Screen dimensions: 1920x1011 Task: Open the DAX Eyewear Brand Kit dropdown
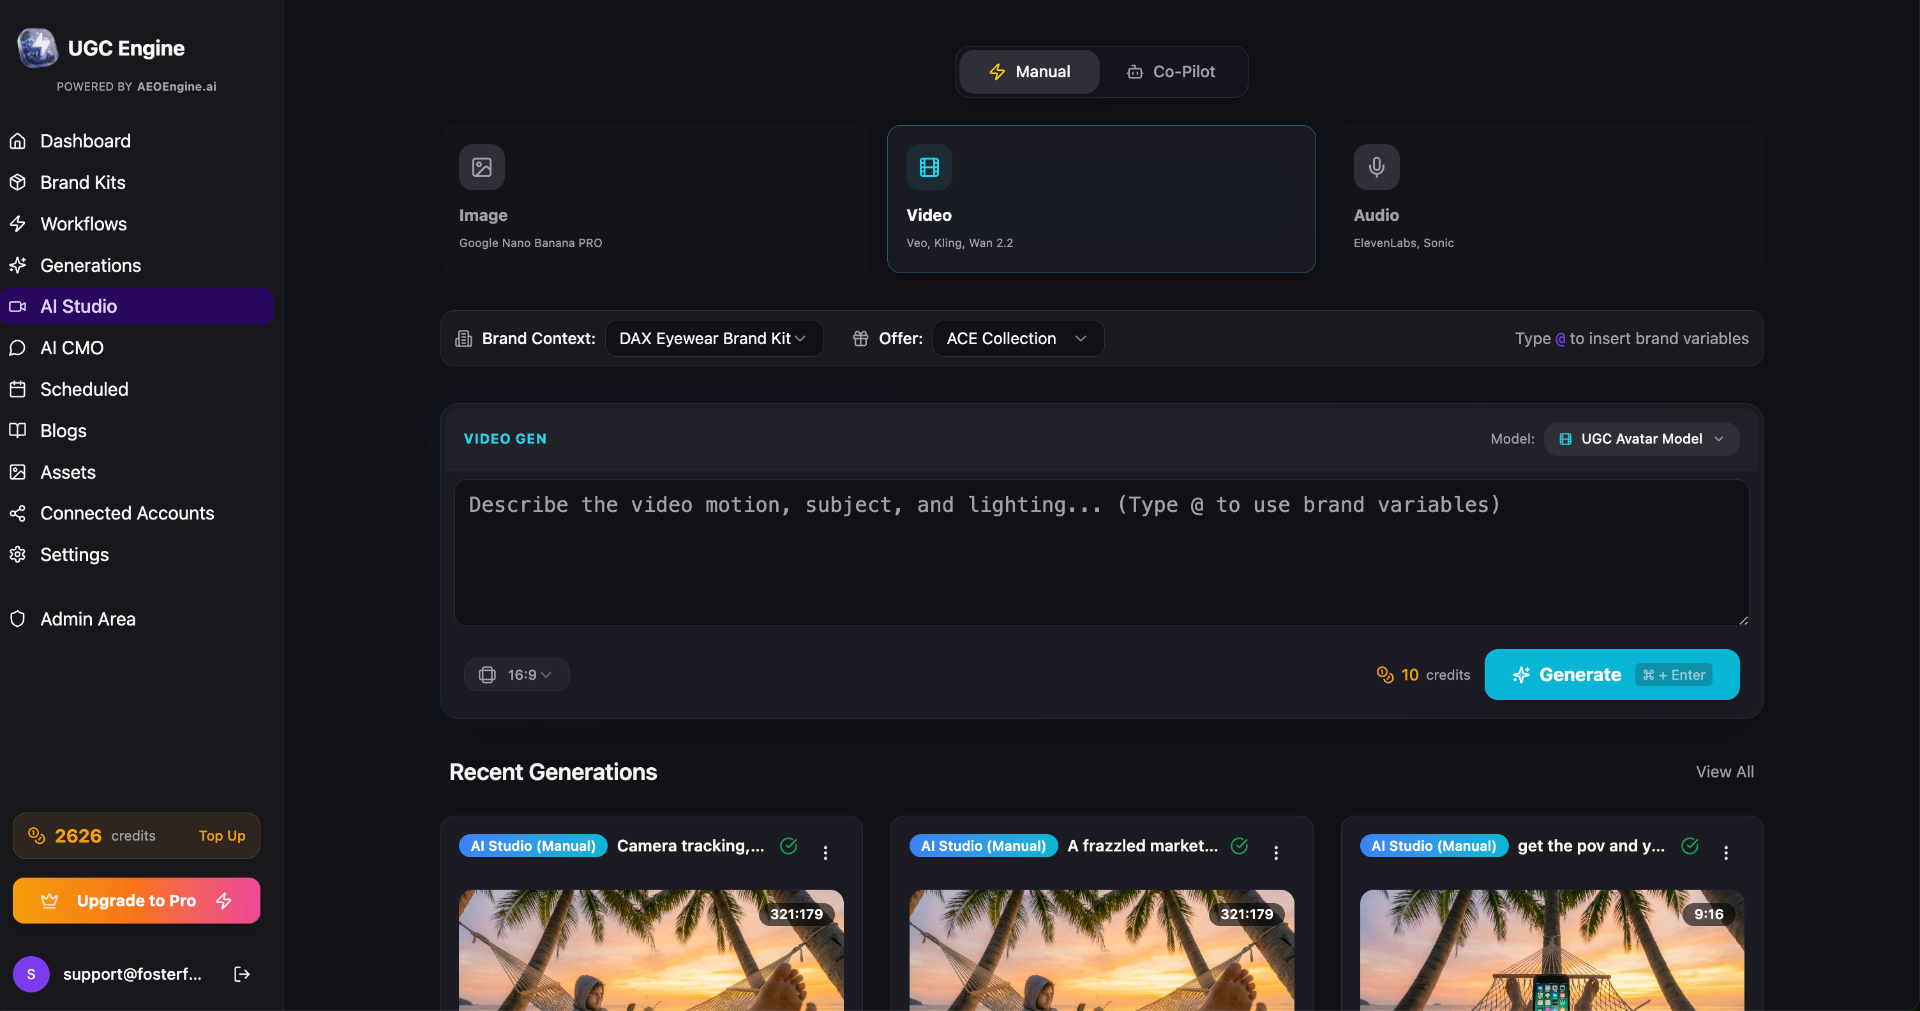tap(714, 338)
